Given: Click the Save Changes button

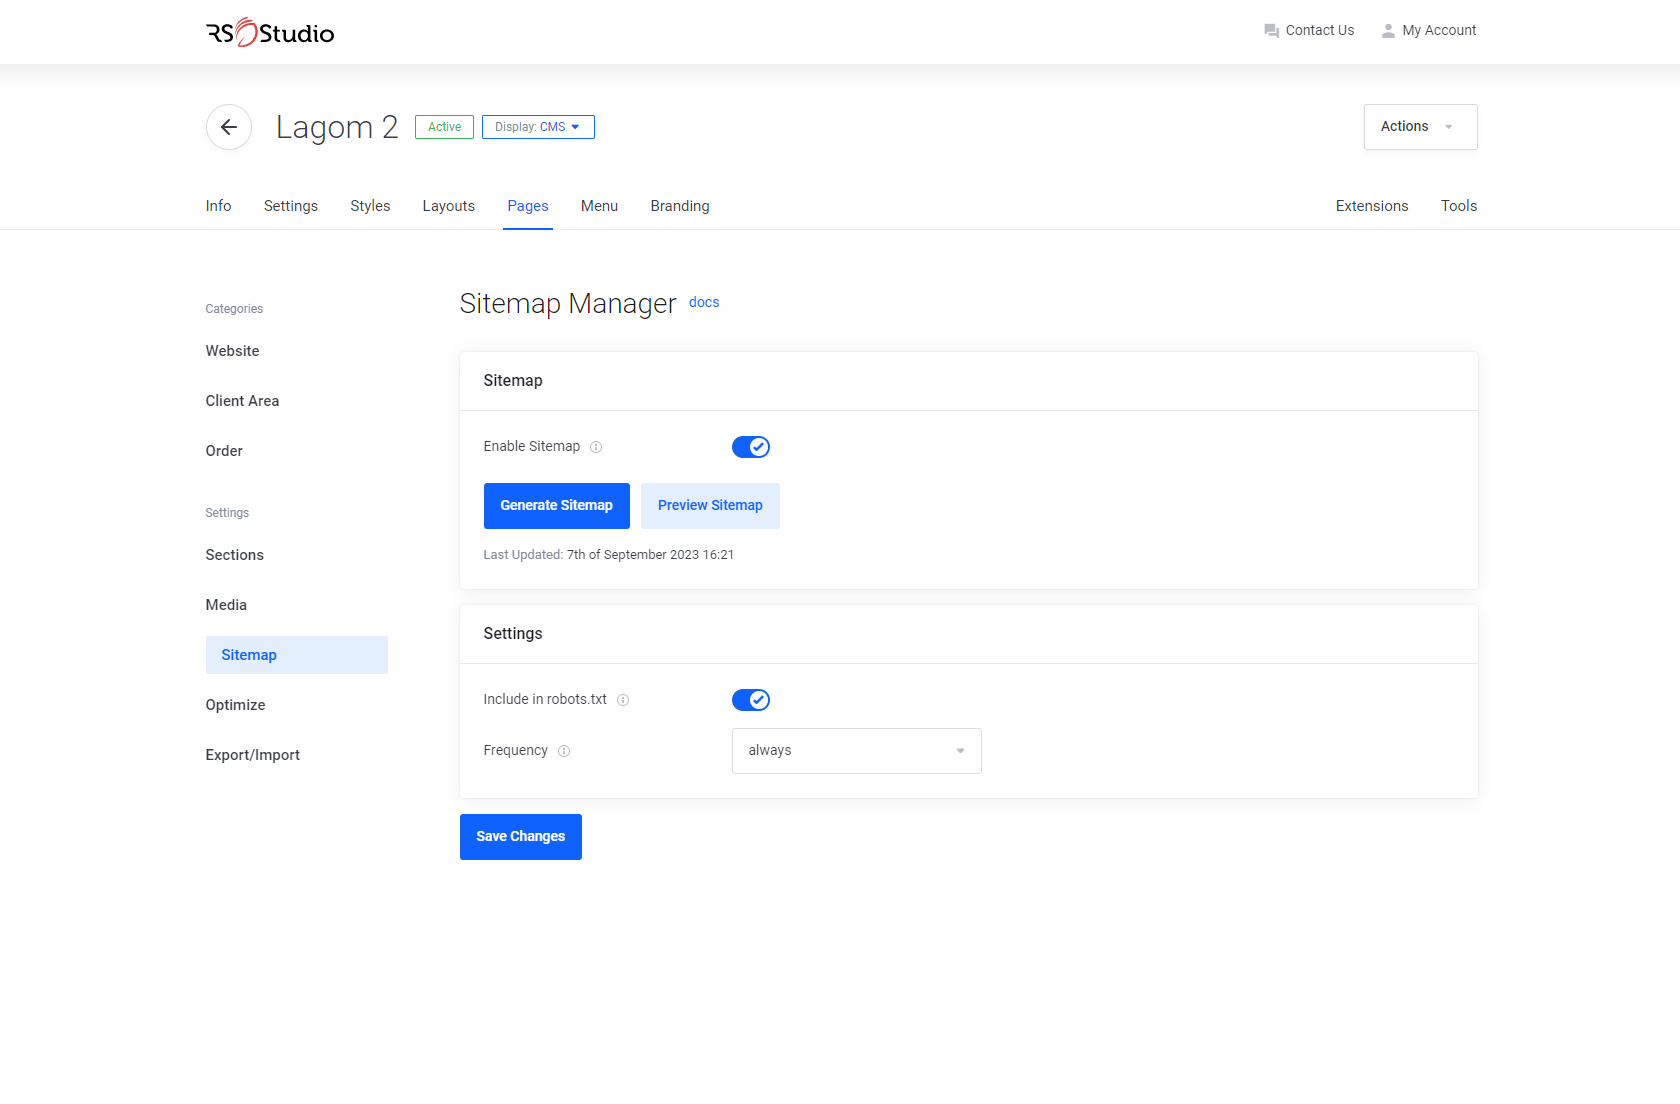Looking at the screenshot, I should point(520,837).
